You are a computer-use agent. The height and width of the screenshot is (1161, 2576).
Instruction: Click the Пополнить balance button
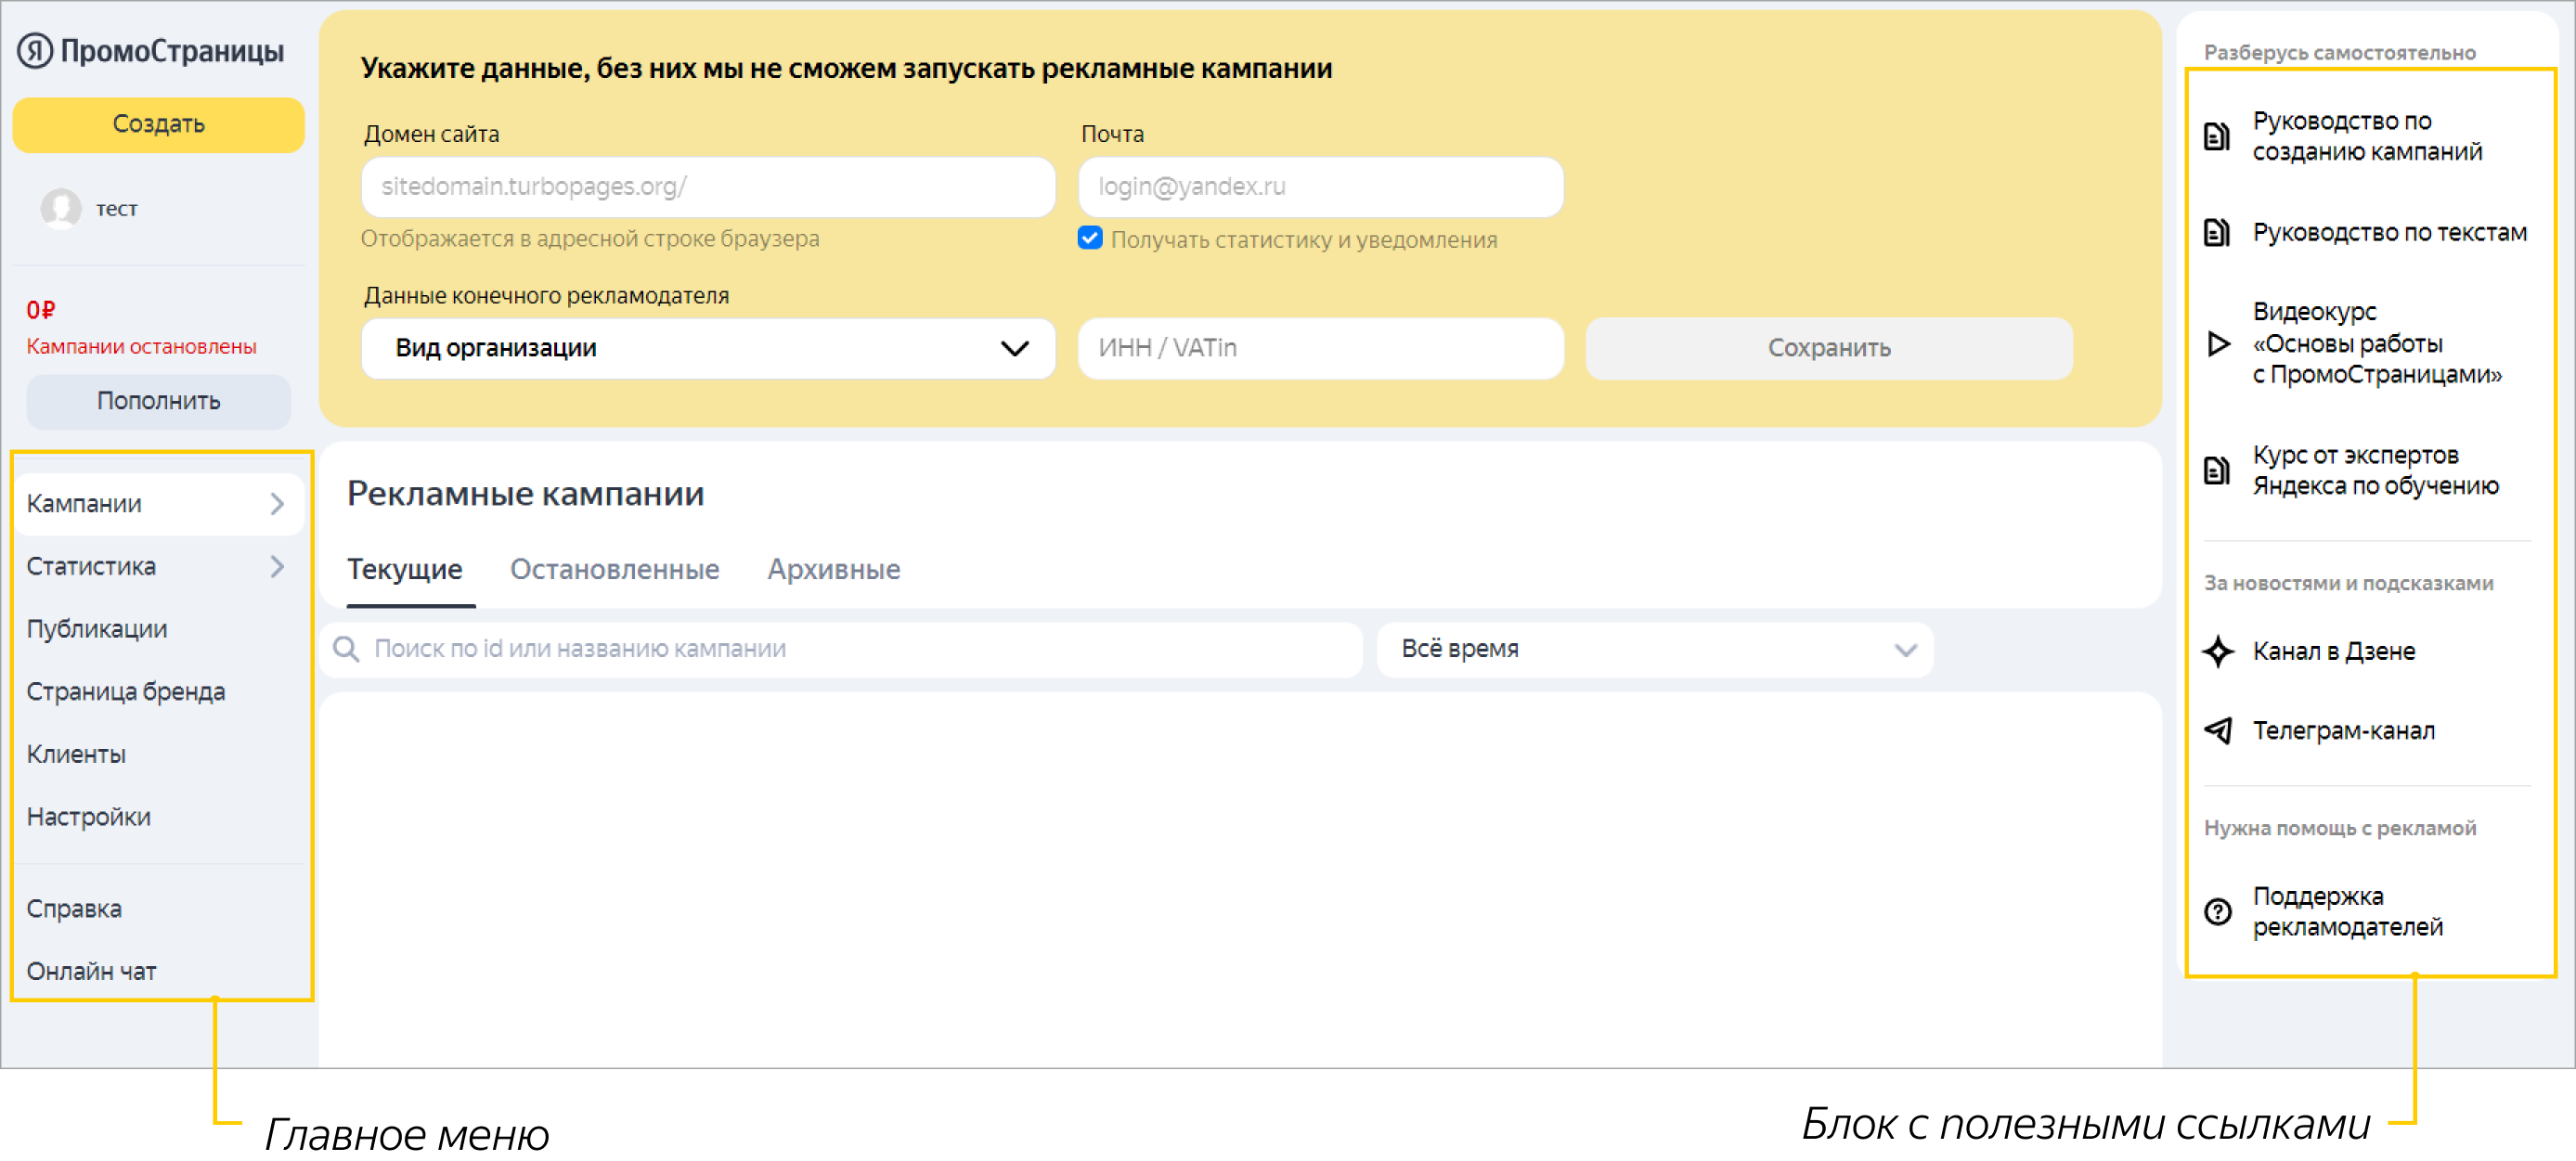tap(158, 401)
